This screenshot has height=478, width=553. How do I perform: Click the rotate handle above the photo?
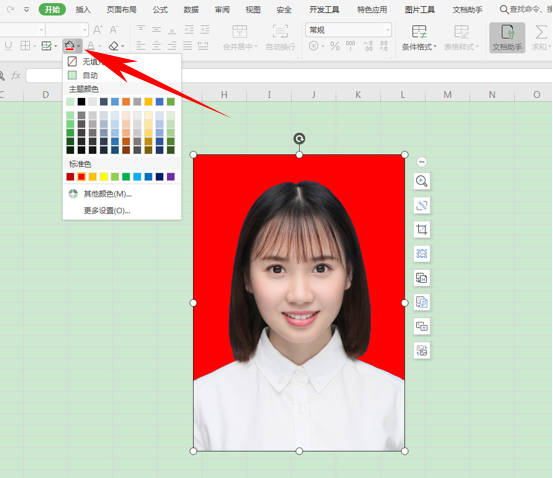coord(299,139)
